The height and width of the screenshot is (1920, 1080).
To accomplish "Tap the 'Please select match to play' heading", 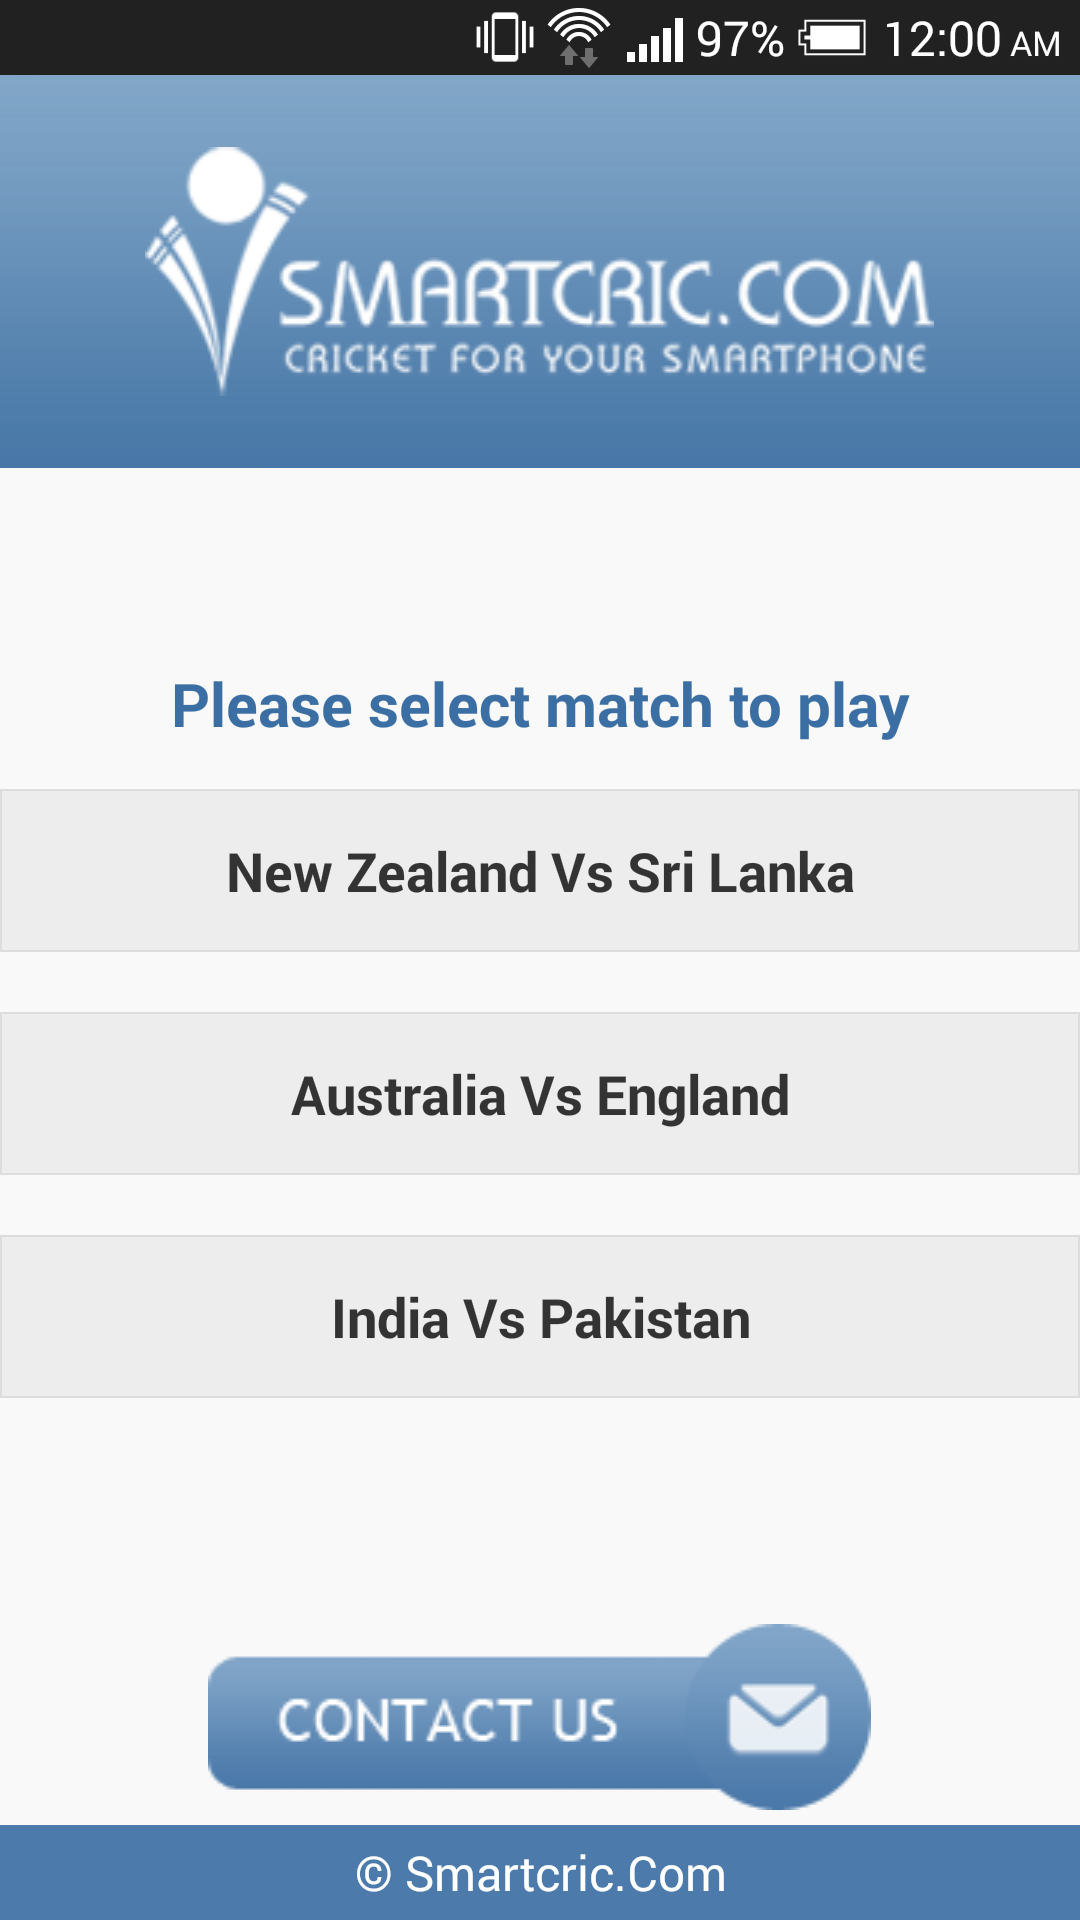I will (x=540, y=706).
